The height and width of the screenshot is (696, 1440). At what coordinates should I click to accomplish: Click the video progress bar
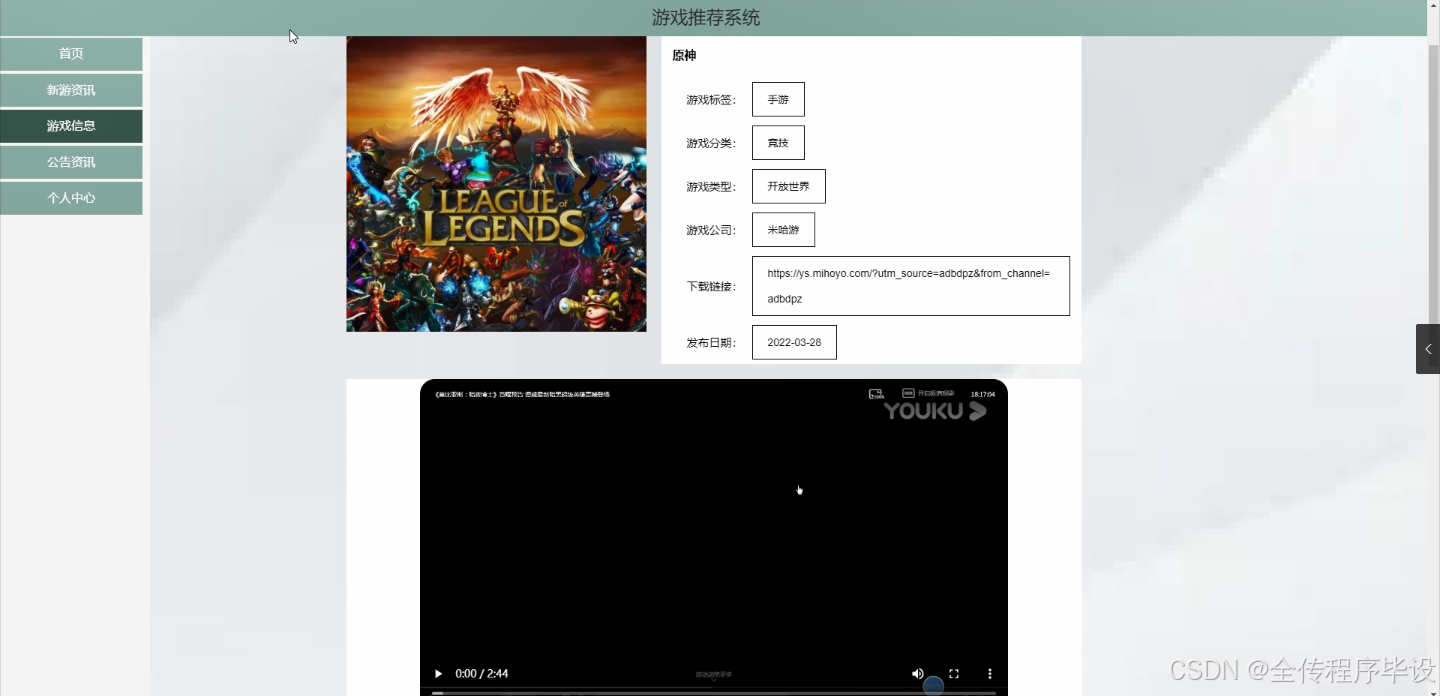point(713,692)
